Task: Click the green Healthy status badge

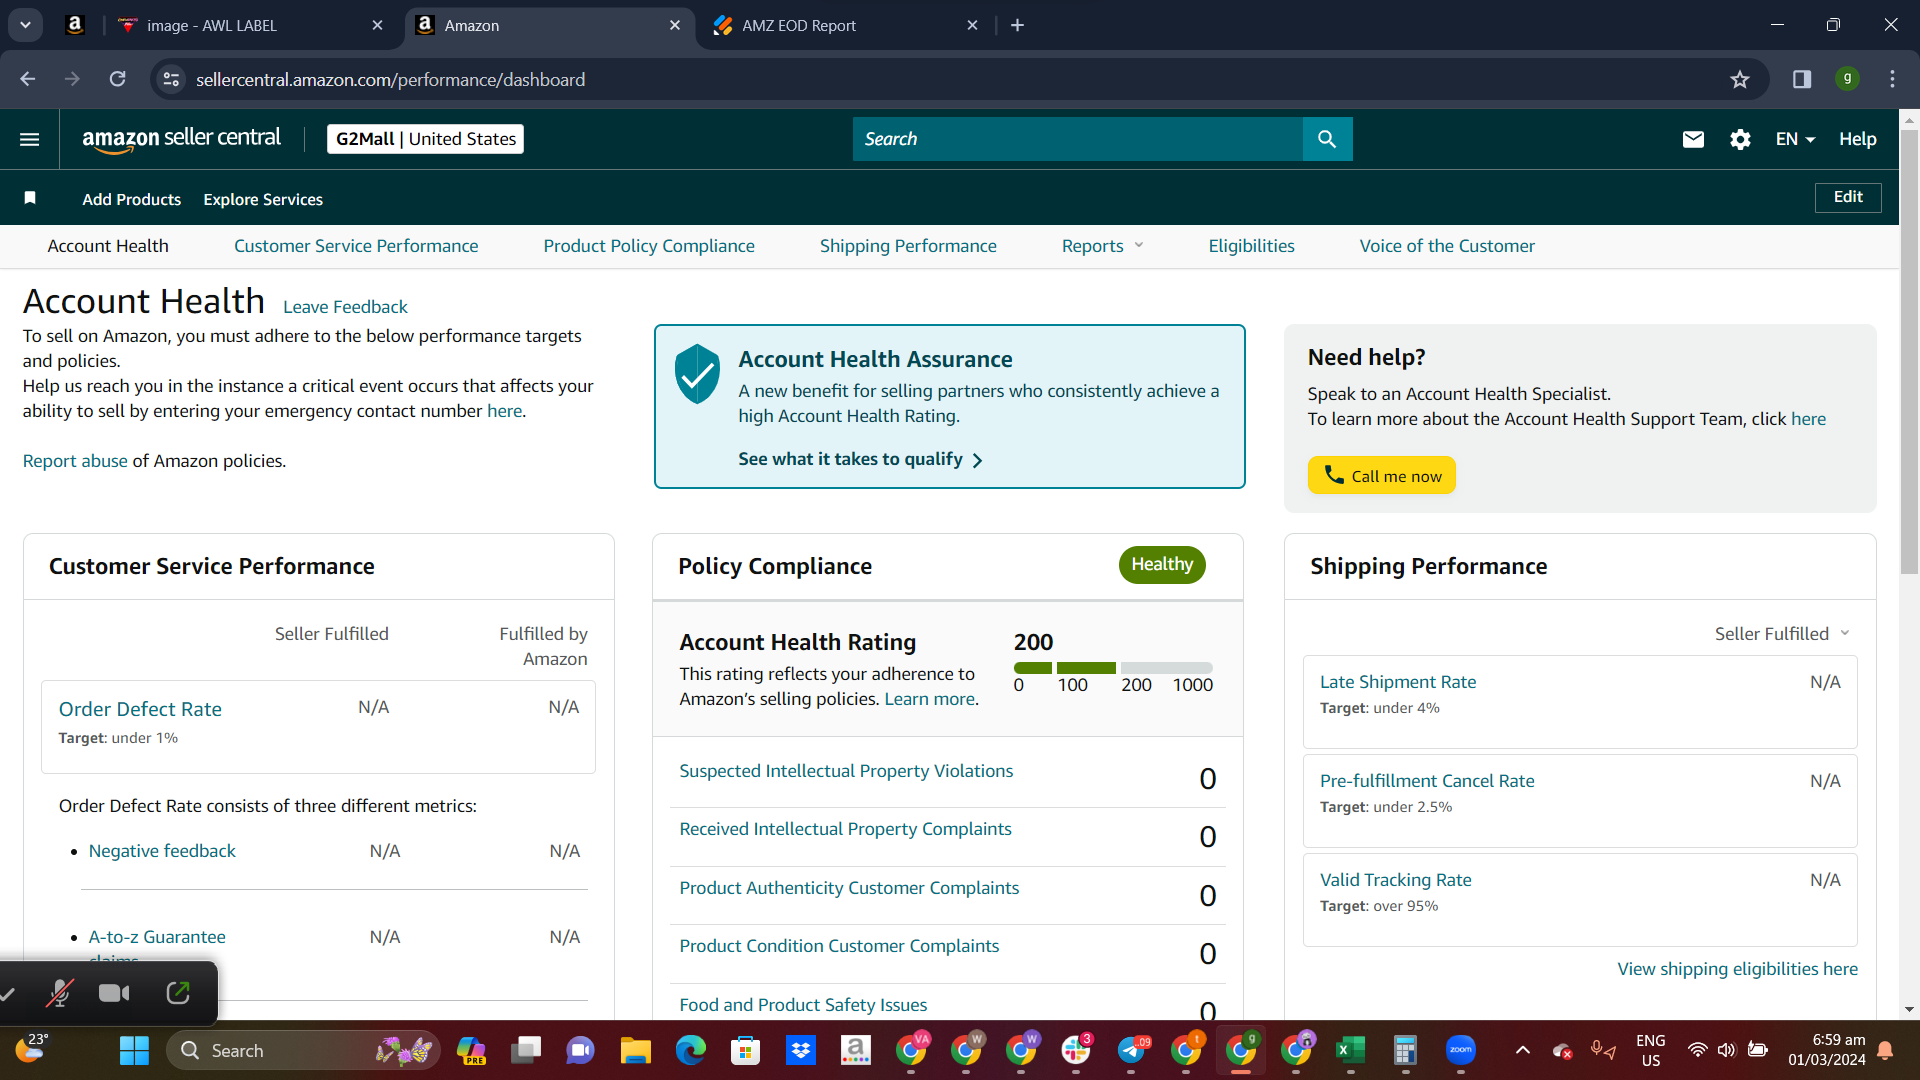Action: pyautogui.click(x=1162, y=565)
